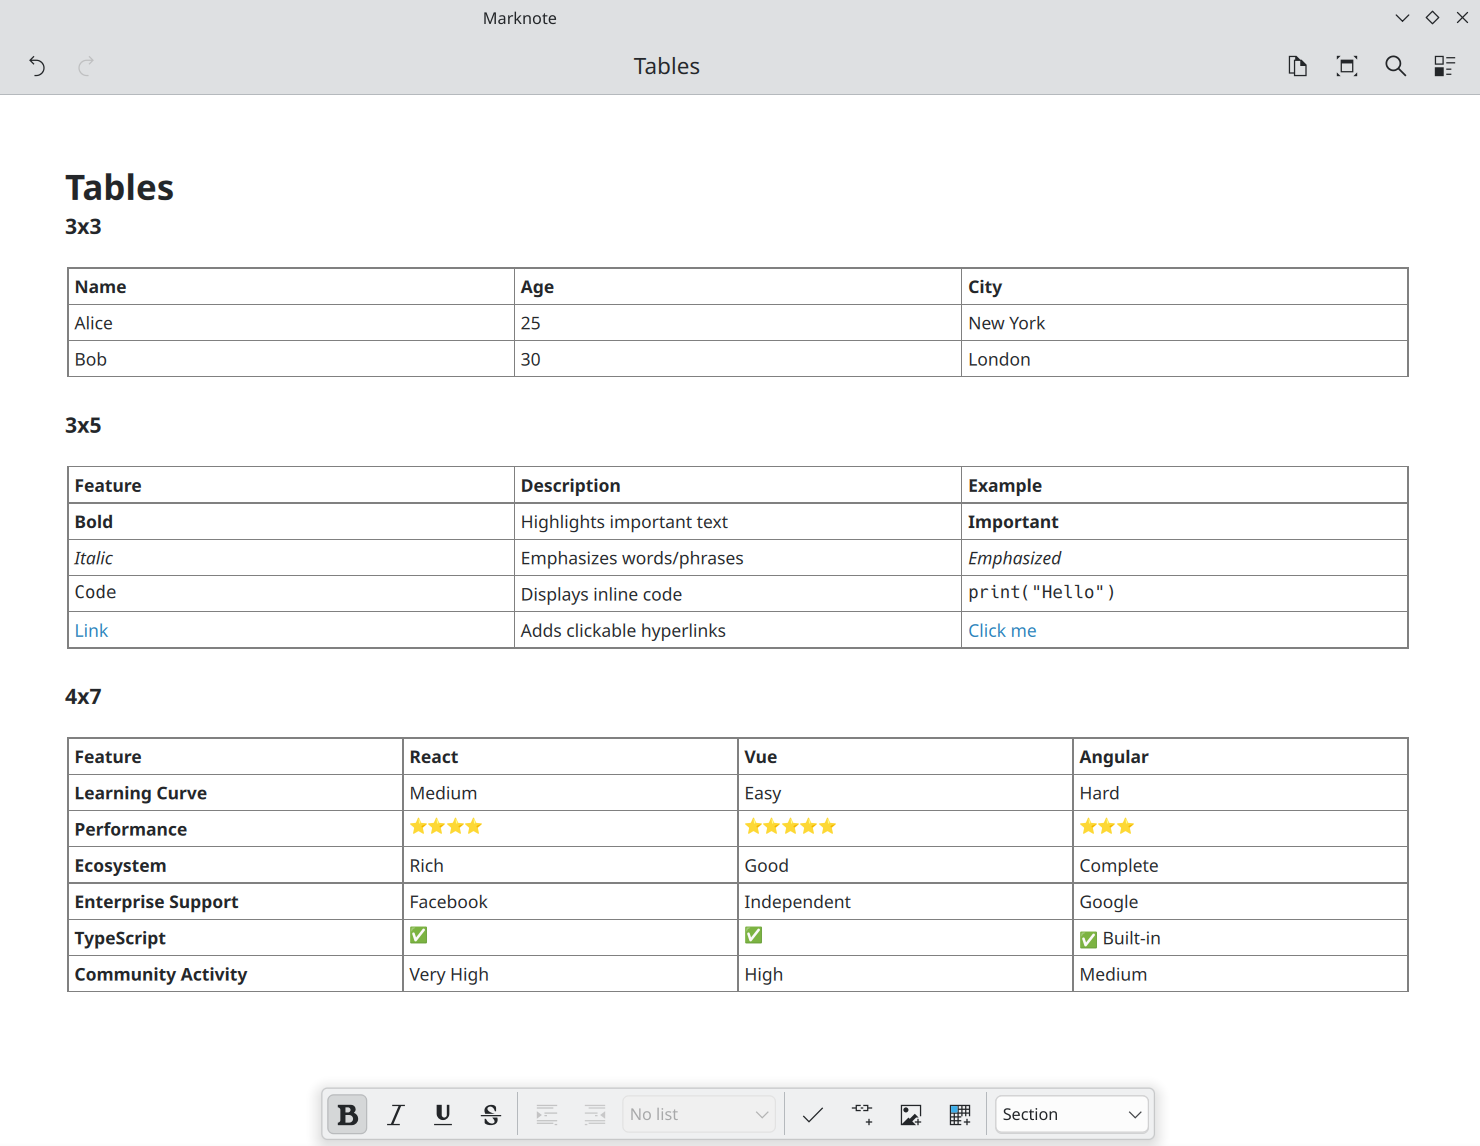Insert a new table via grid icon
Screen dimensions: 1480x1146
pos(959,1114)
